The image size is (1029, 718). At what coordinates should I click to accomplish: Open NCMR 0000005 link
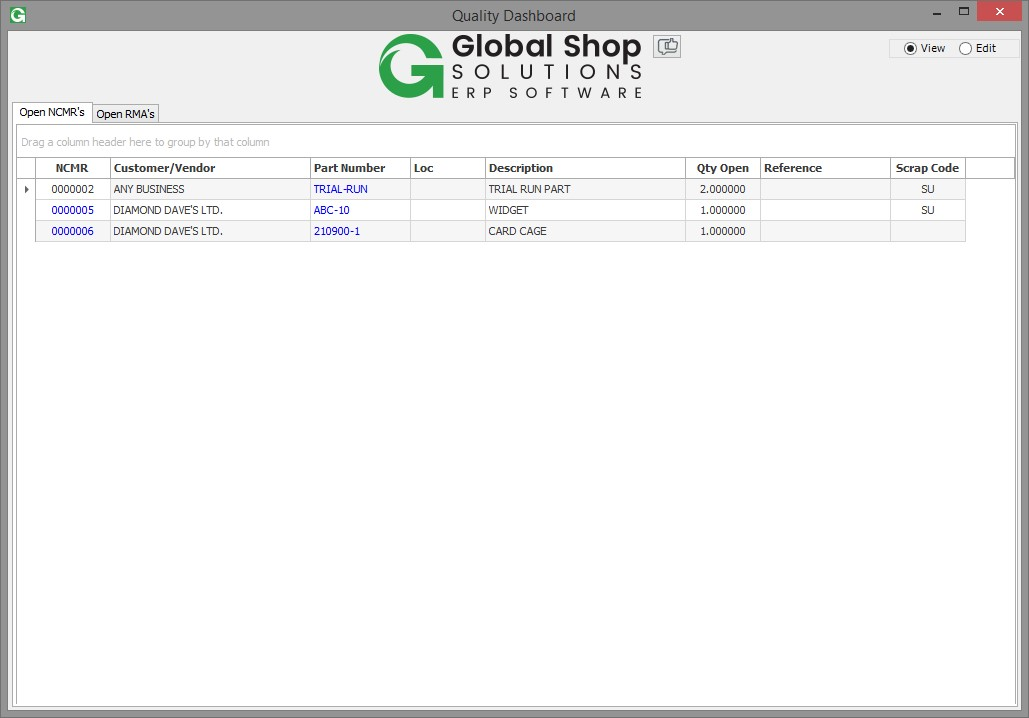pyautogui.click(x=73, y=210)
